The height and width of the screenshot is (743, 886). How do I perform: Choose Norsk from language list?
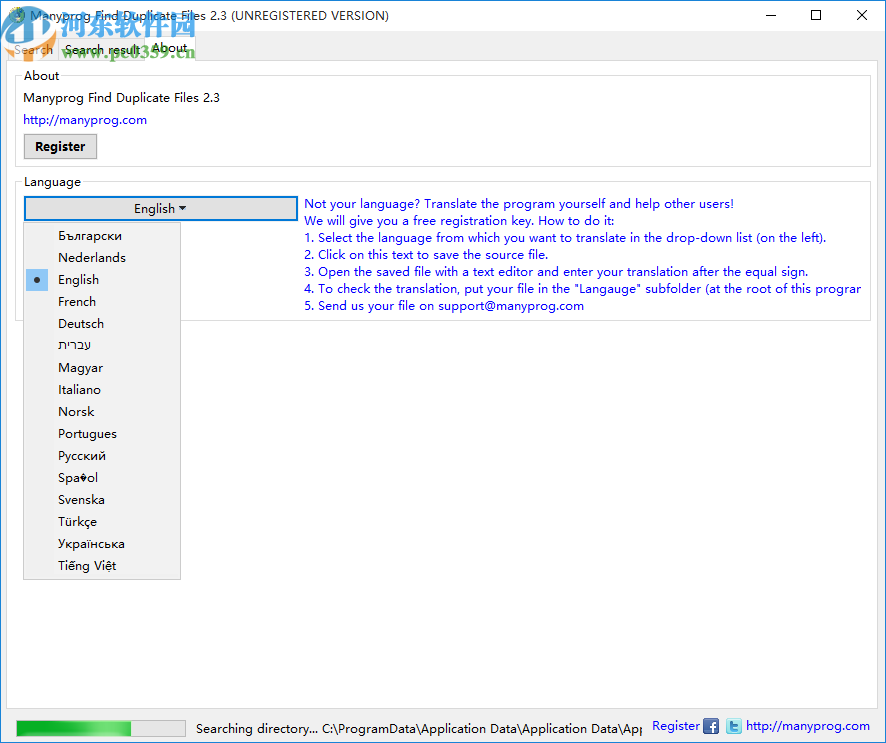pos(102,412)
